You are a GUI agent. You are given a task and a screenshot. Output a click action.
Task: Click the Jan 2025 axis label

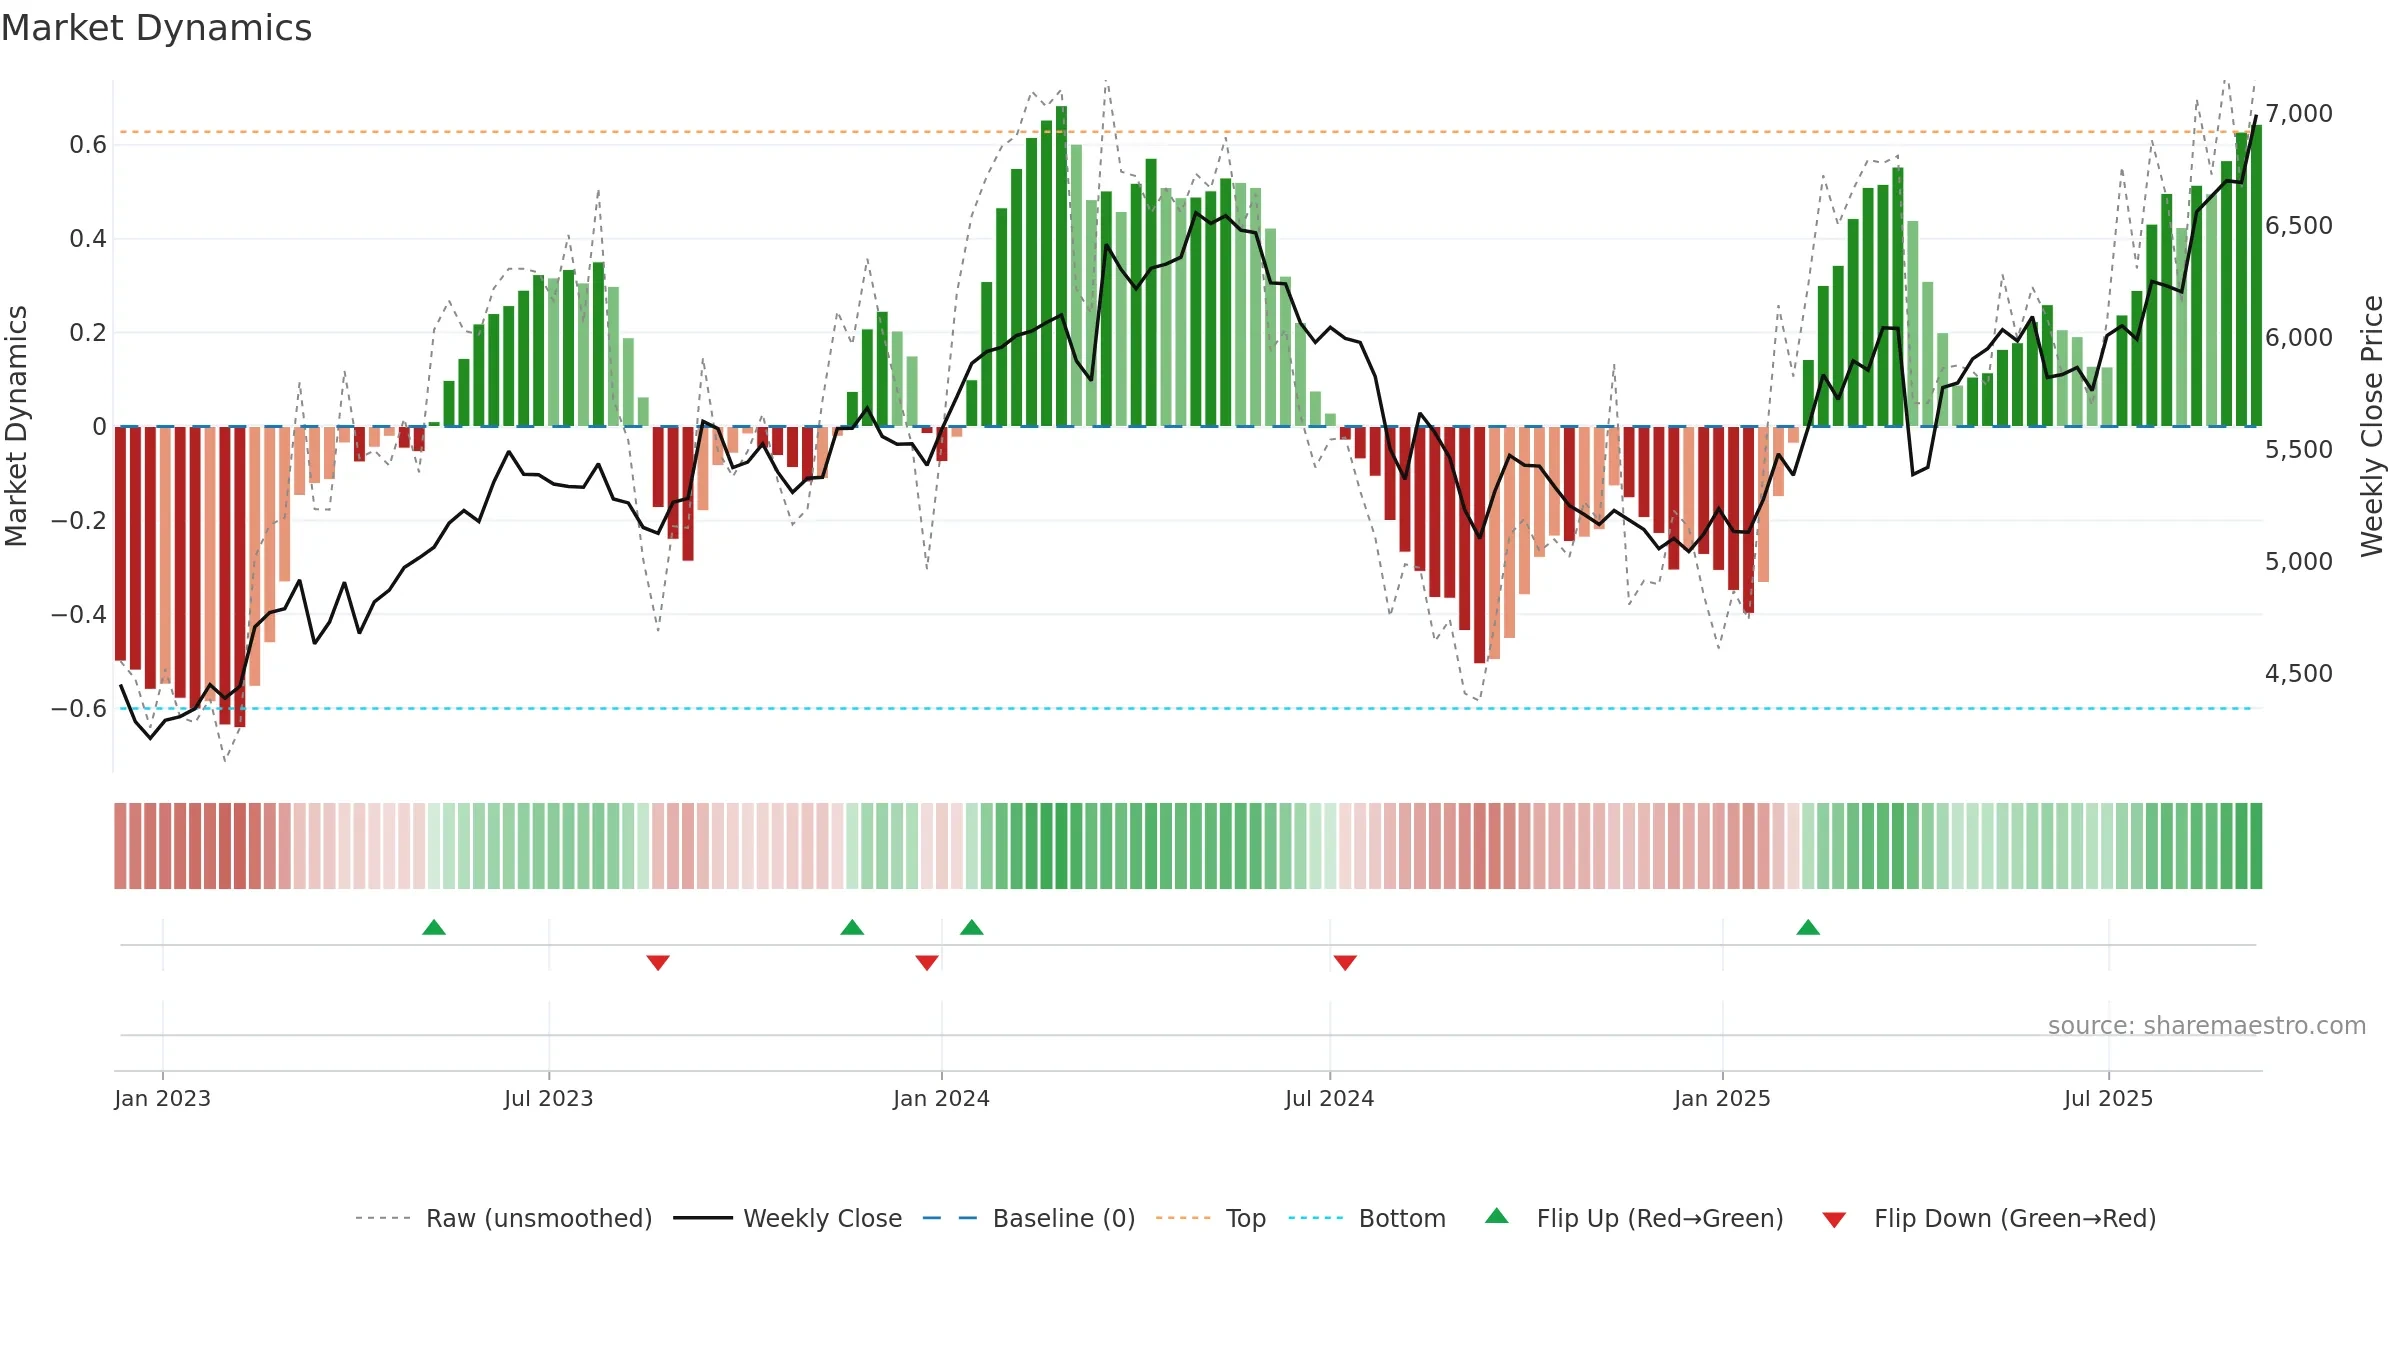[x=1722, y=1098]
